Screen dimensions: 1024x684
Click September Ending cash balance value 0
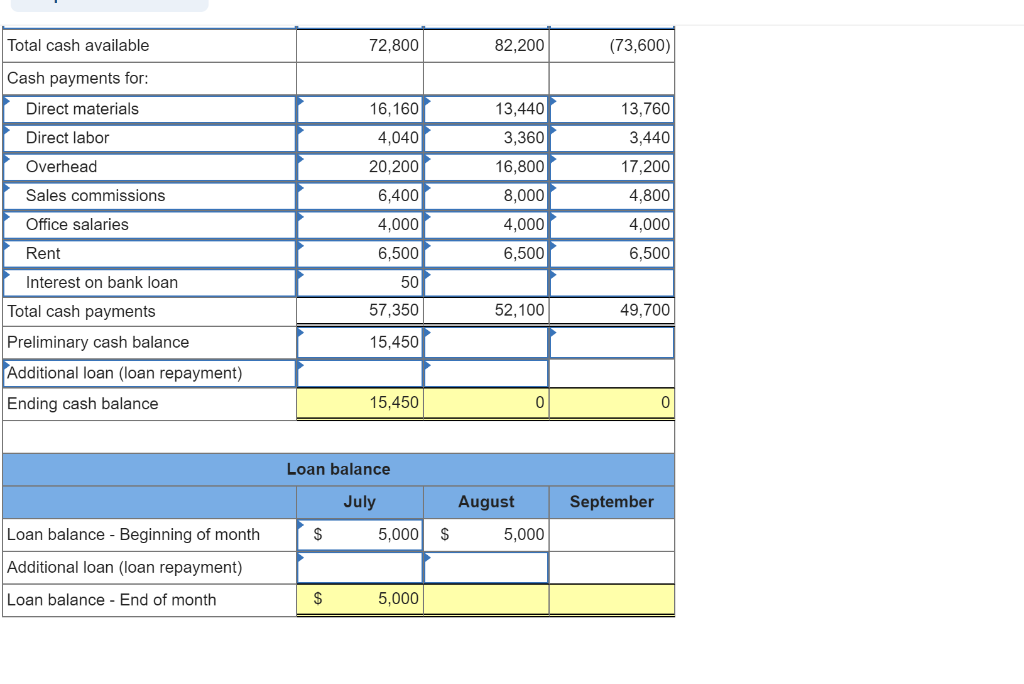pyautogui.click(x=612, y=403)
